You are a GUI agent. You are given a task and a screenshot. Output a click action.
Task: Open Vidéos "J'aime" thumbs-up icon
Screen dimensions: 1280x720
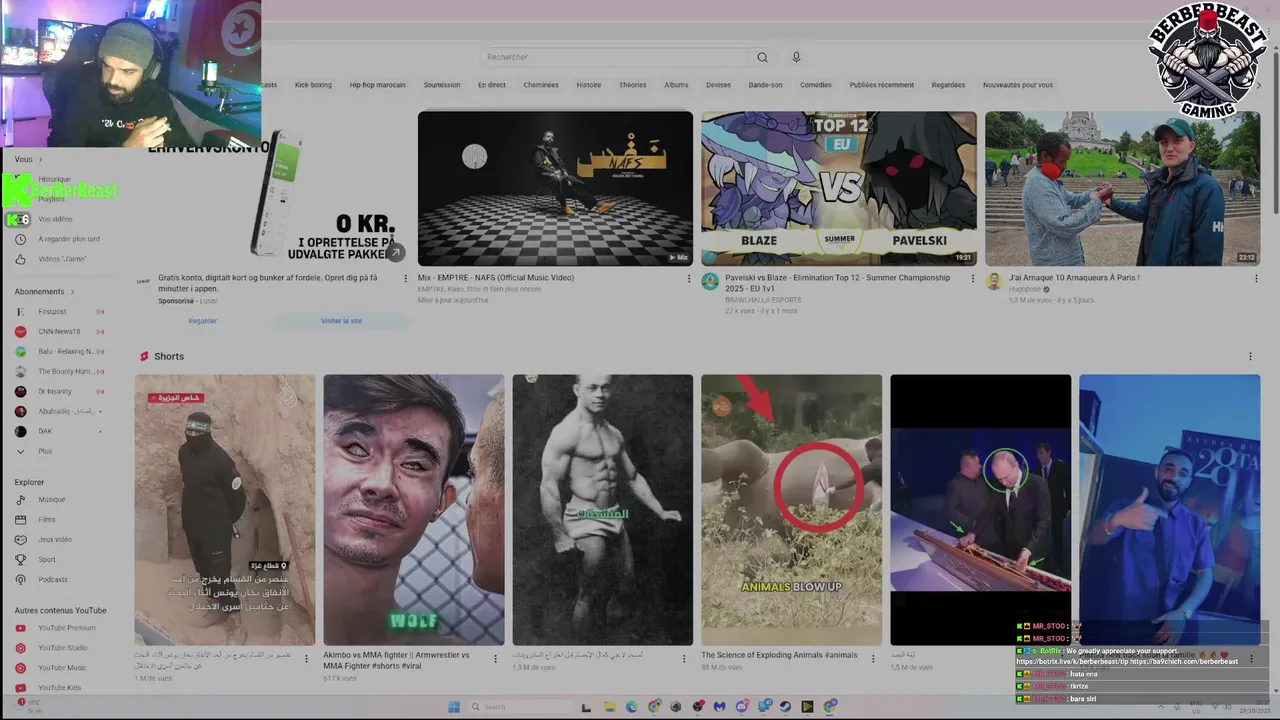(20, 259)
